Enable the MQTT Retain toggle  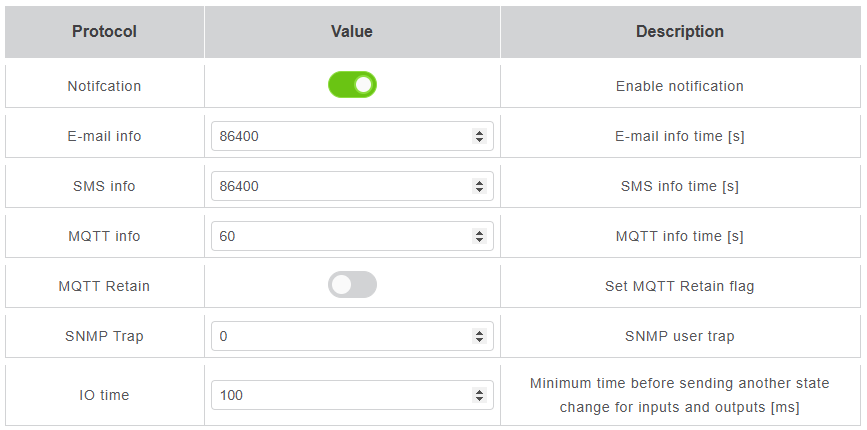352,285
